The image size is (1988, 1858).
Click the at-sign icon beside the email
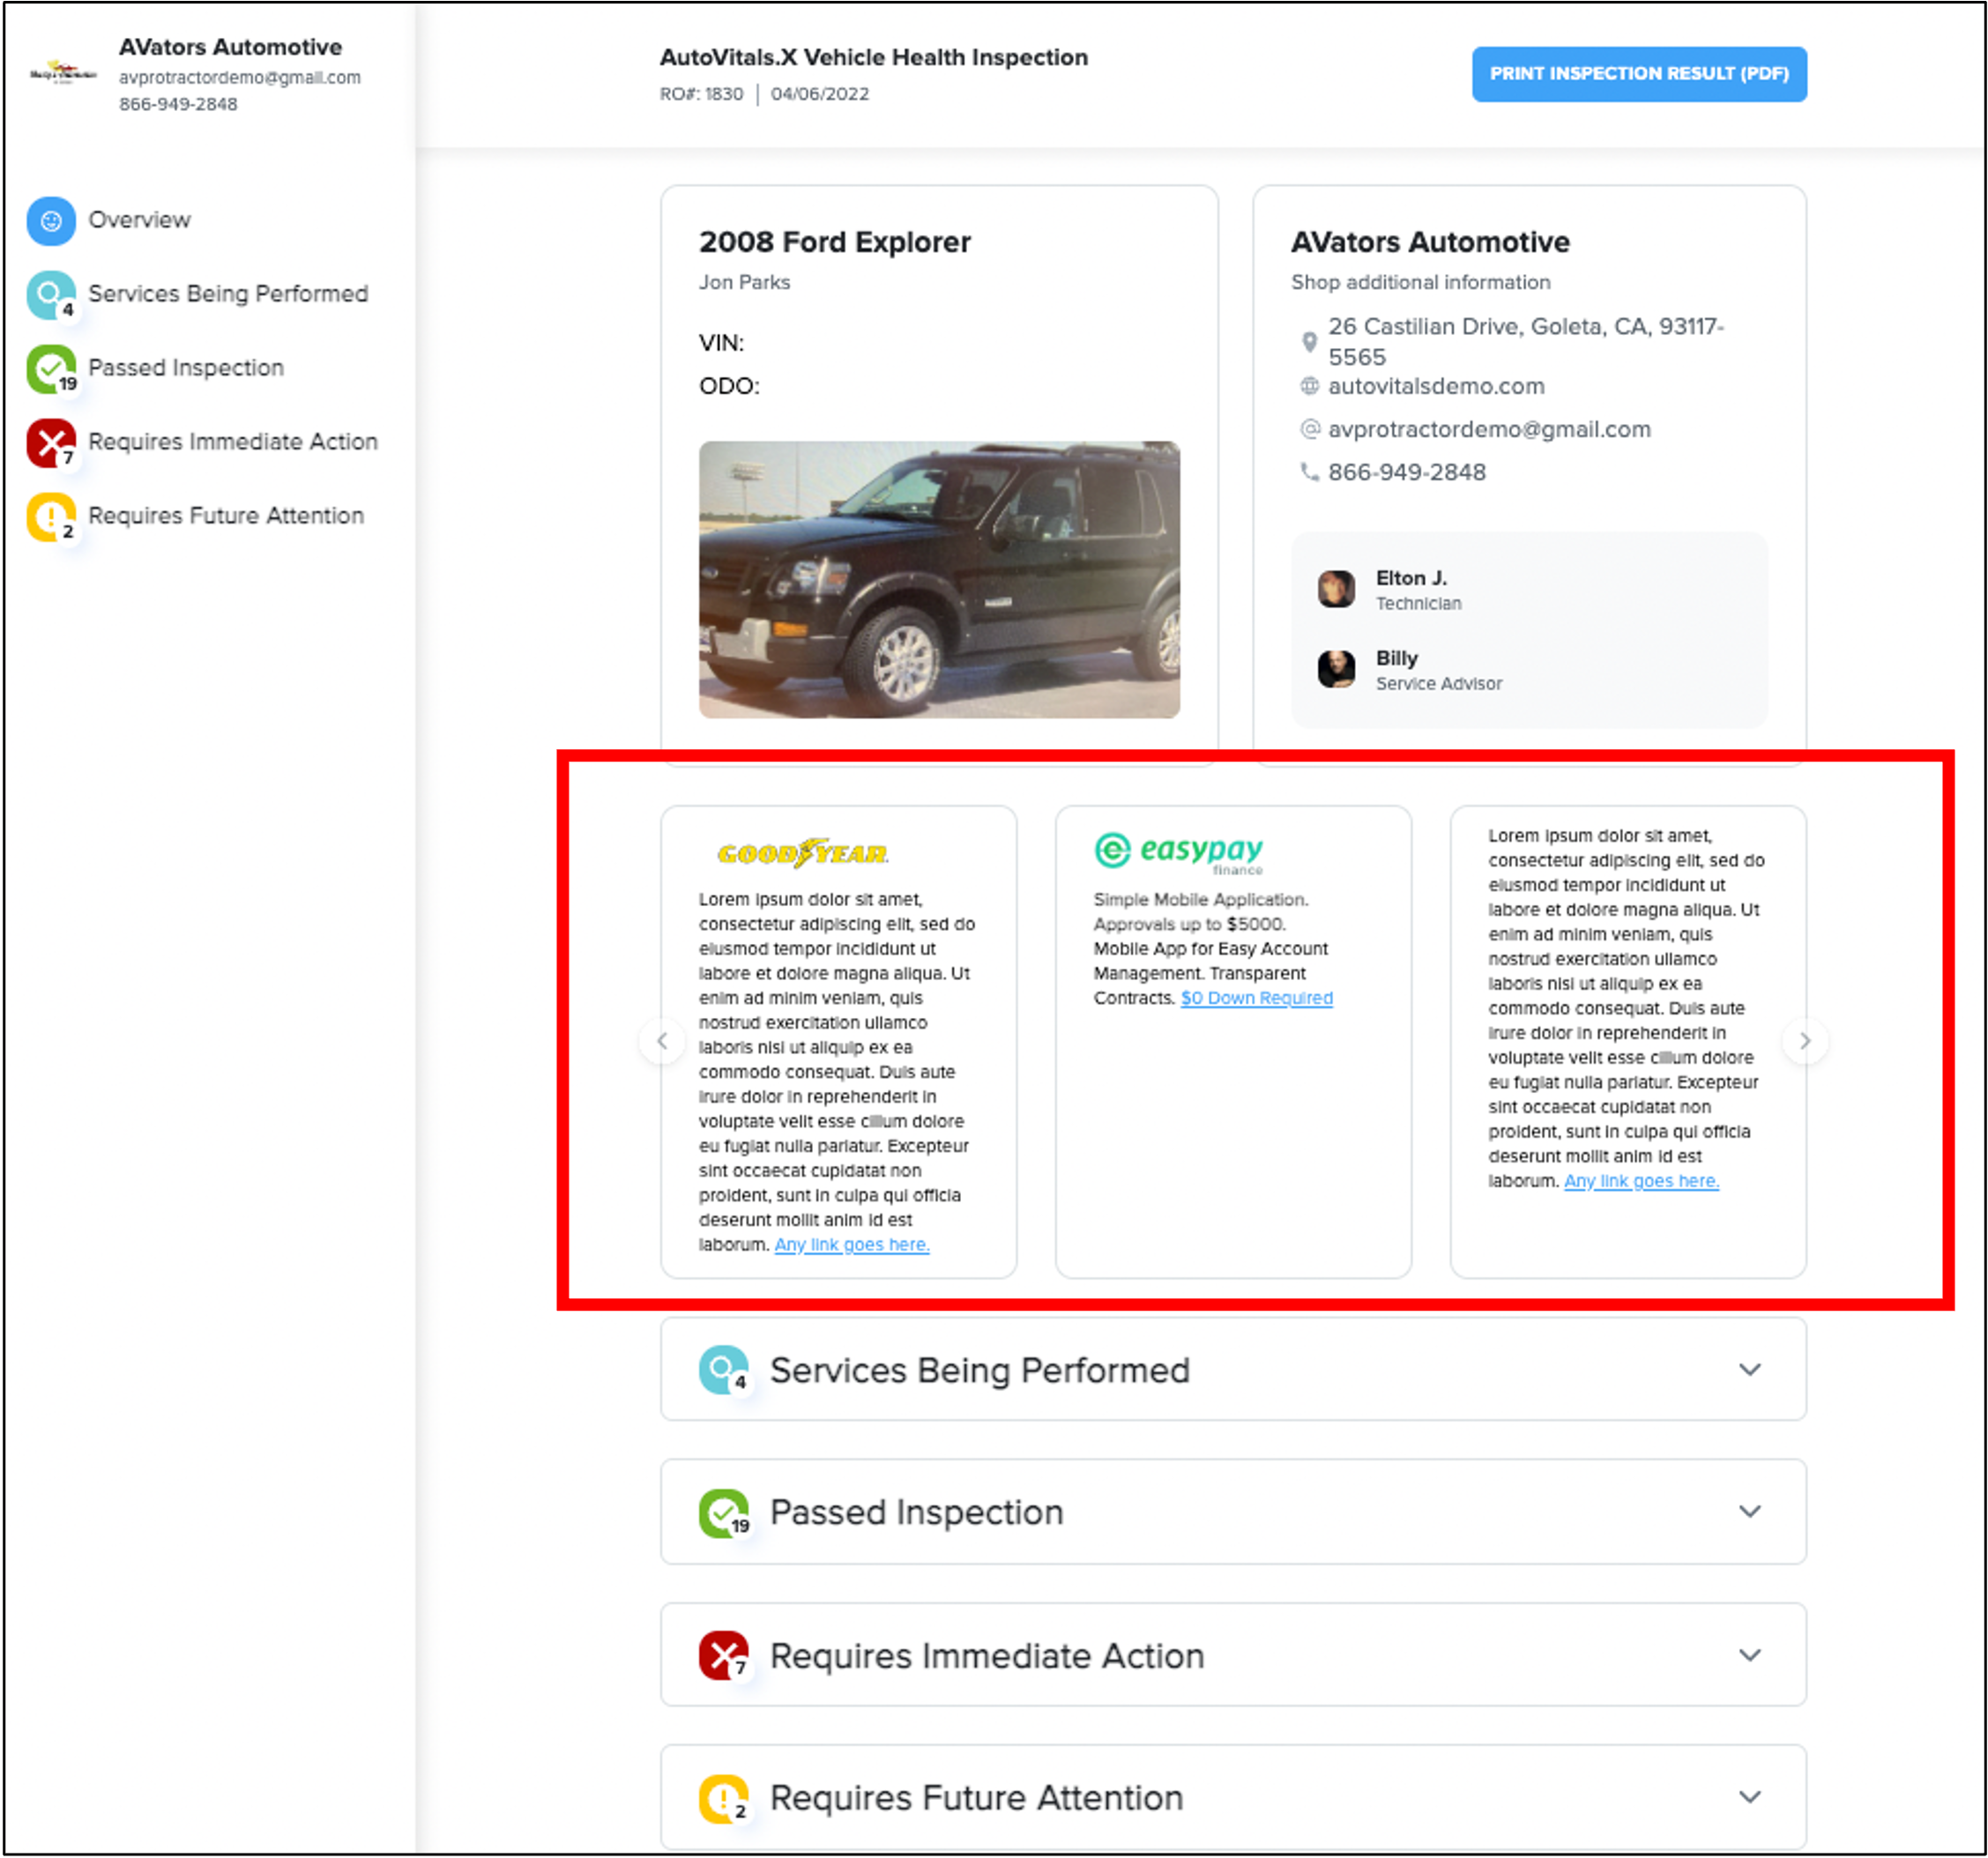(x=1309, y=429)
